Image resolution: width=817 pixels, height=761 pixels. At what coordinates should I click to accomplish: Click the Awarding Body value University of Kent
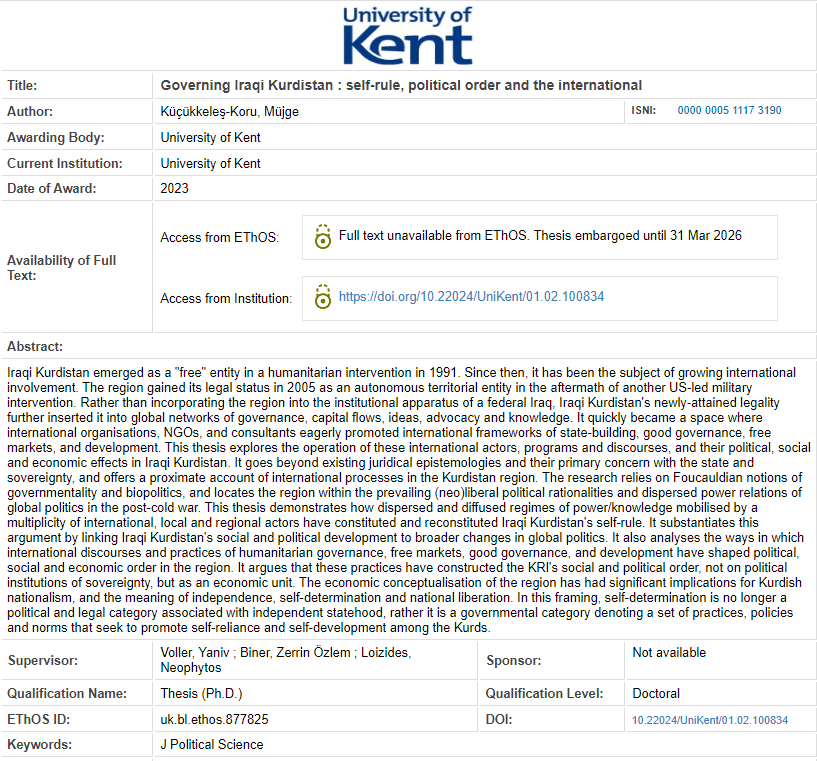(210, 137)
